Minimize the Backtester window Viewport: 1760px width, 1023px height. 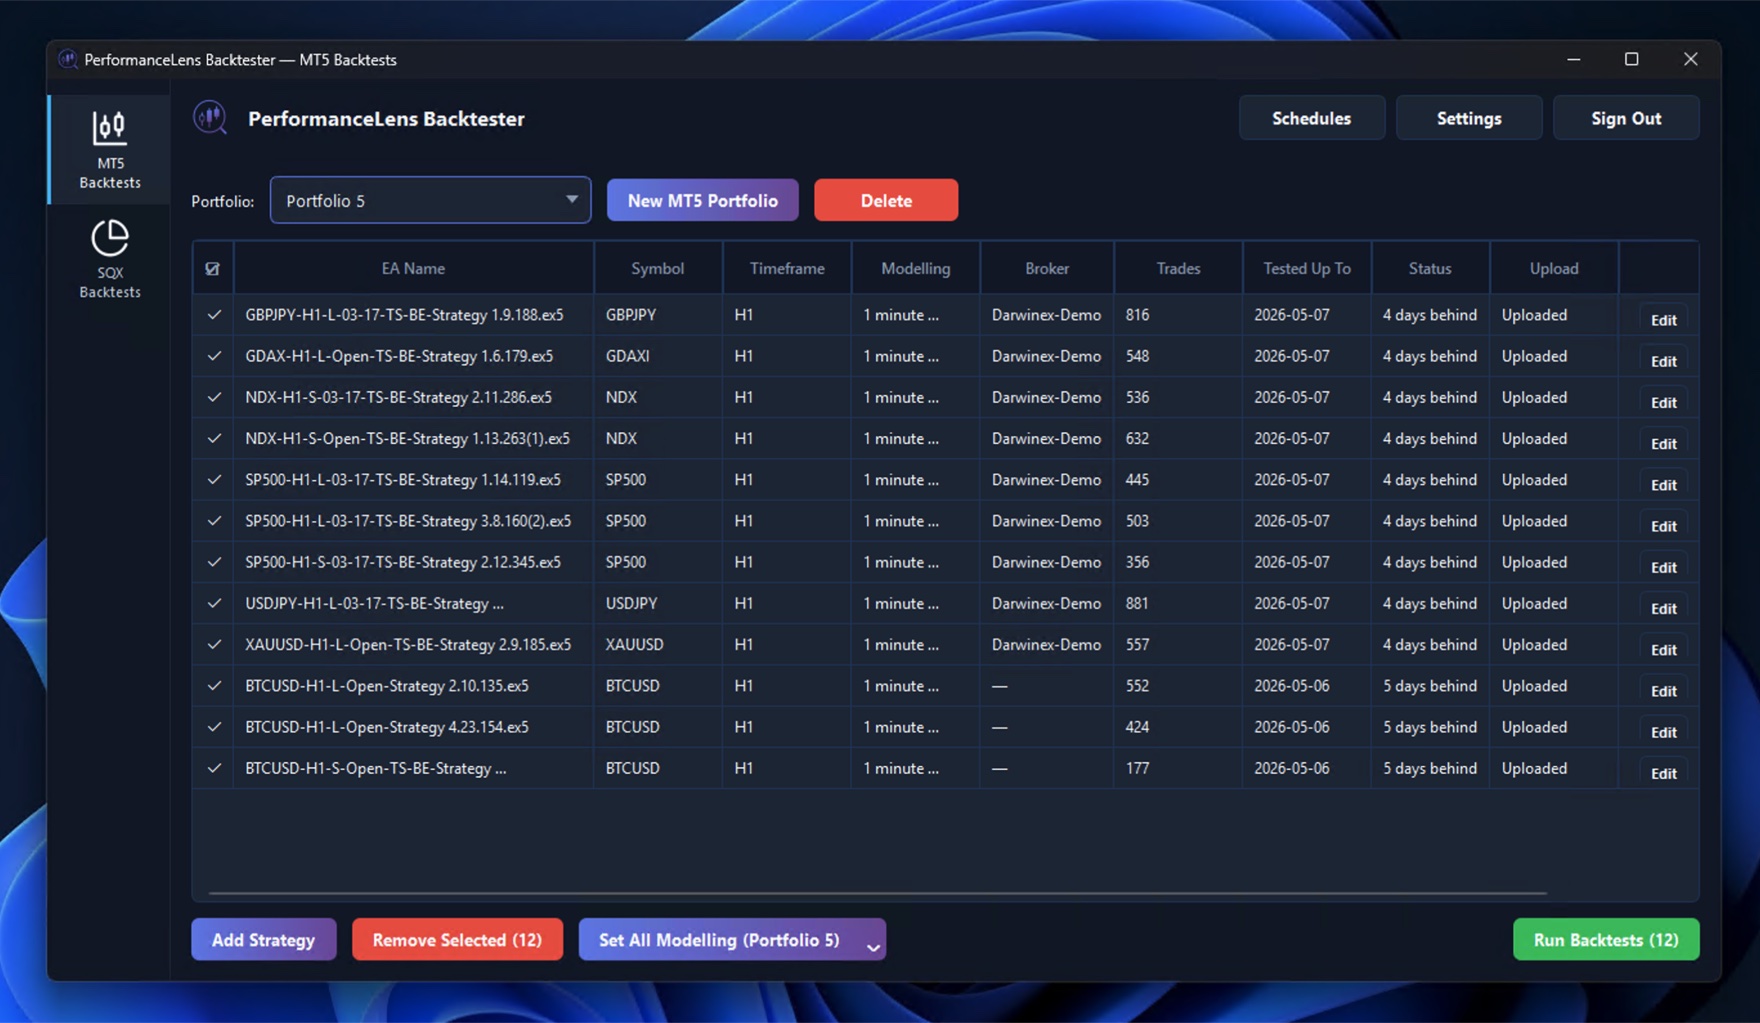pyautogui.click(x=1573, y=59)
